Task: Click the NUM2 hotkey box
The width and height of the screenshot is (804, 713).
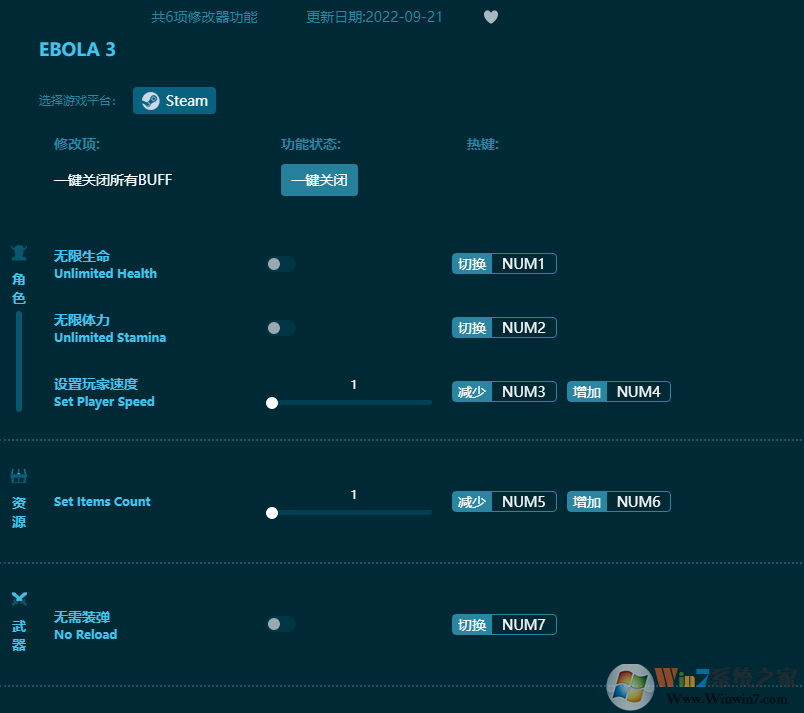Action: [x=523, y=328]
